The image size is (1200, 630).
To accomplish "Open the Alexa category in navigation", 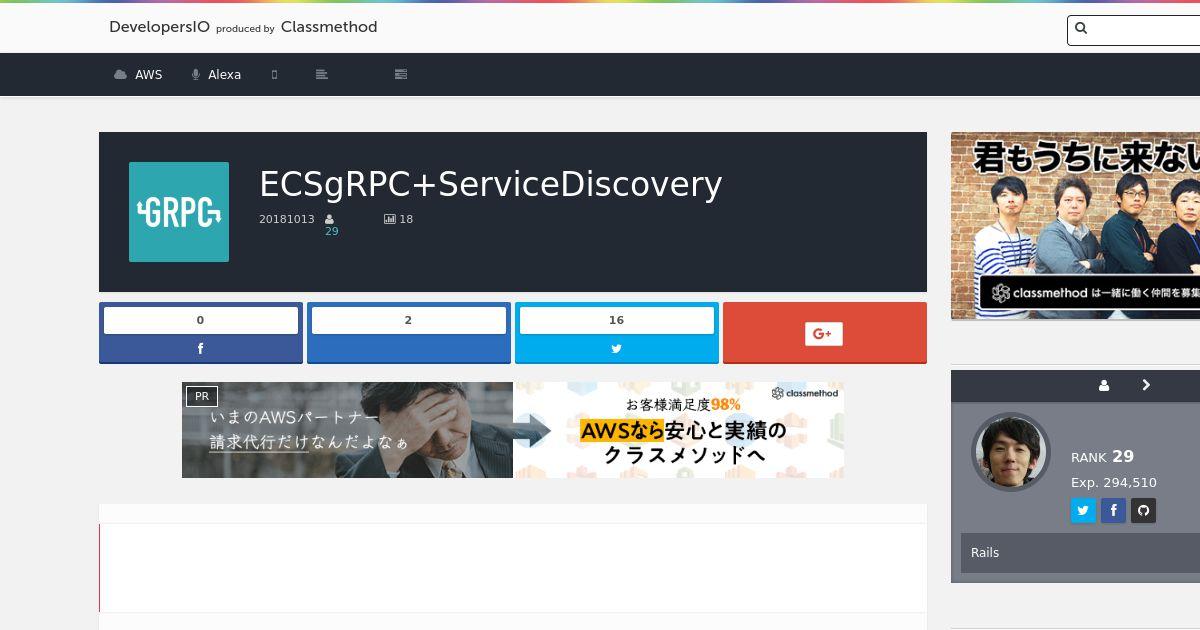I will (x=216, y=74).
